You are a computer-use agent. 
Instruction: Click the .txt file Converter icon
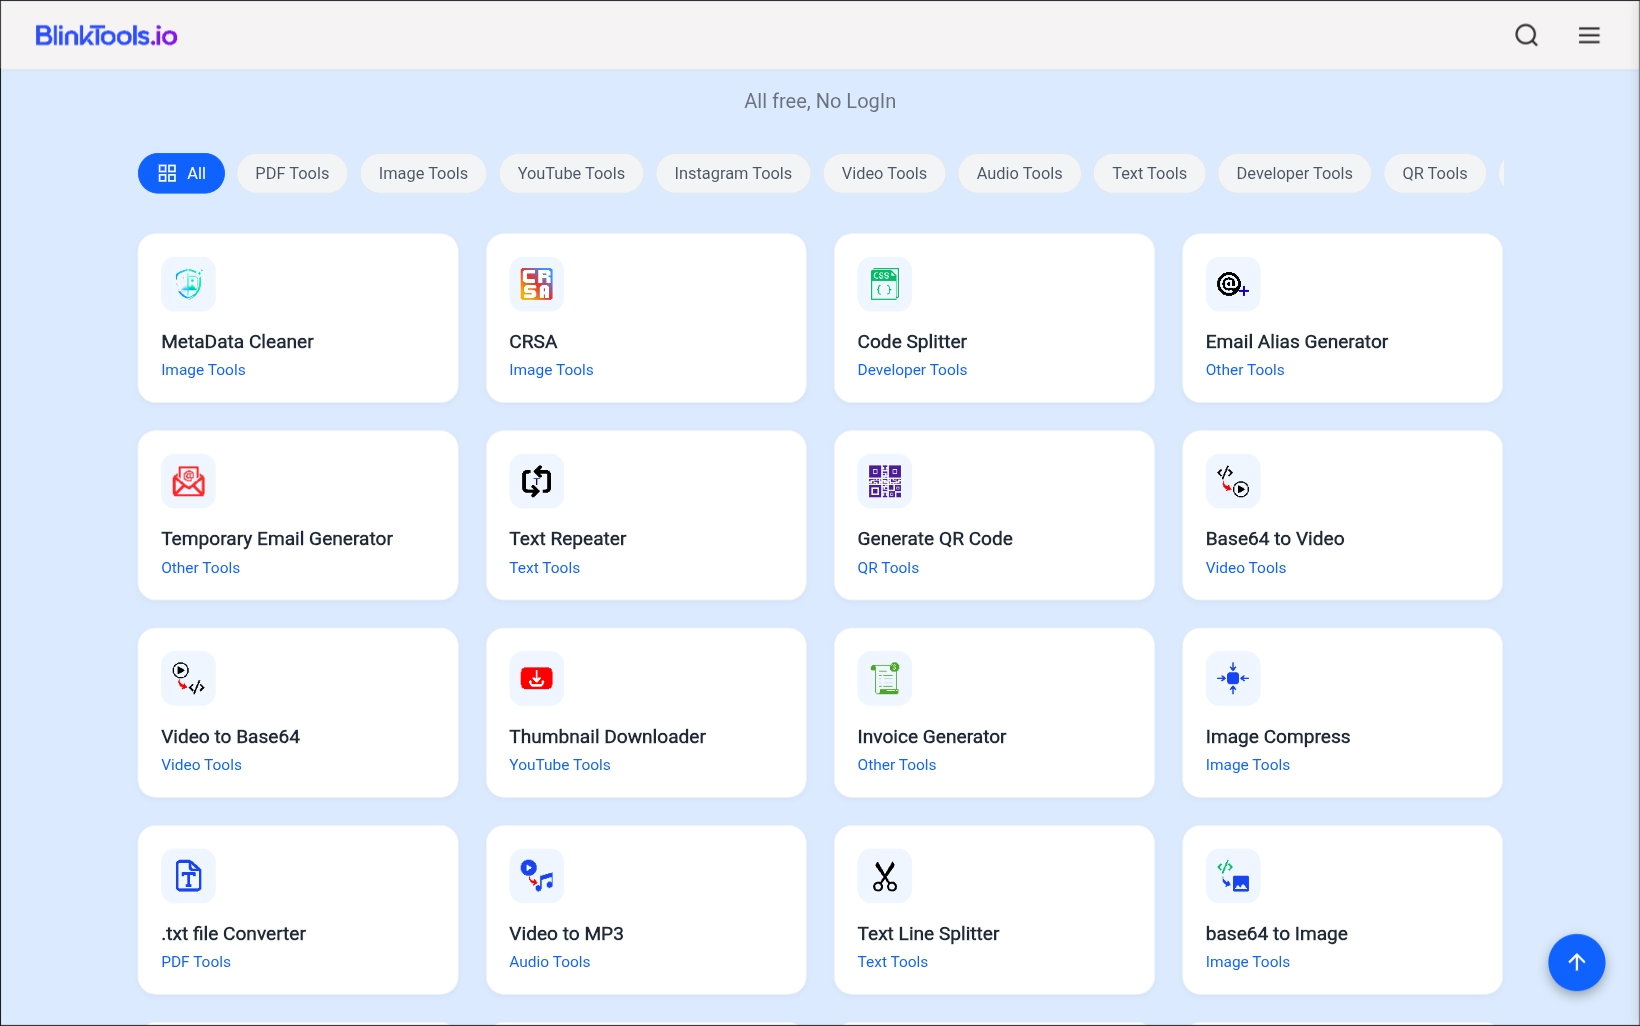coord(188,876)
